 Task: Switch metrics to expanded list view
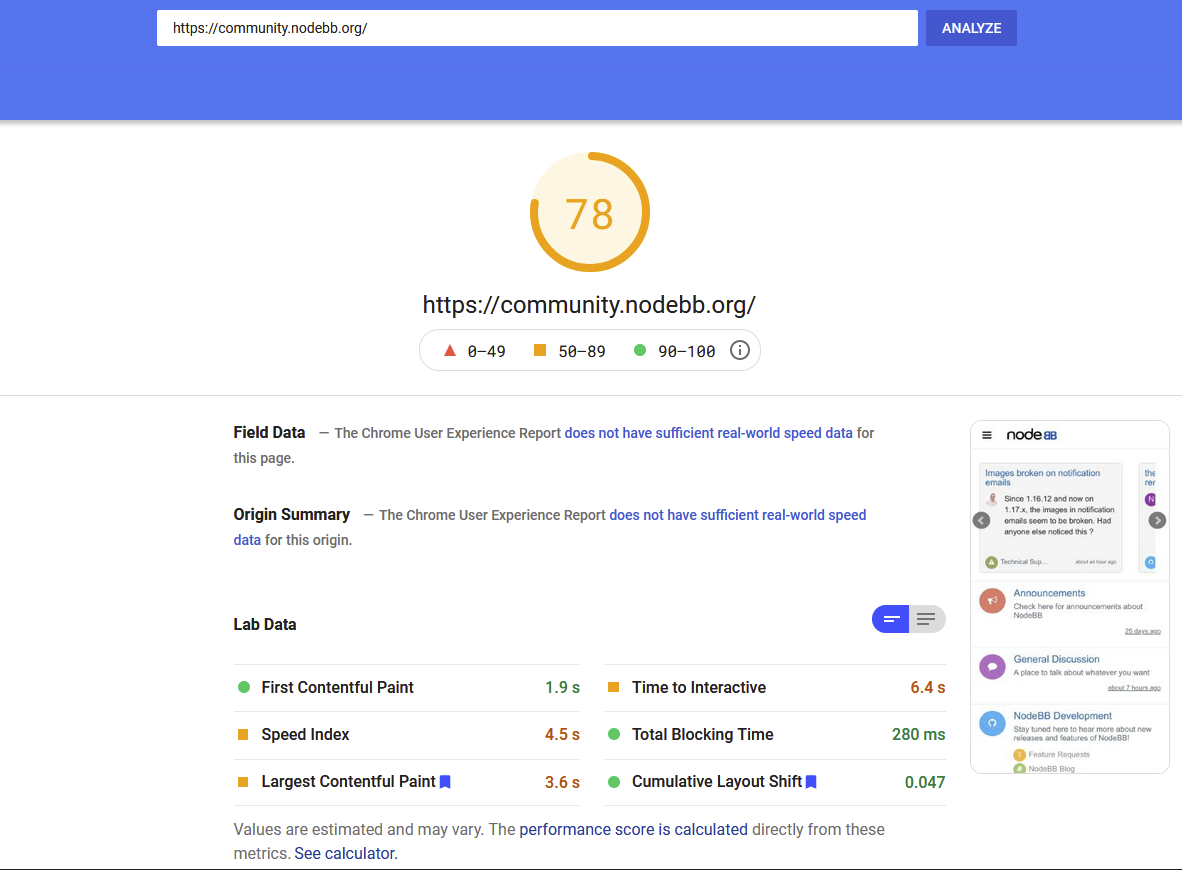coord(926,618)
